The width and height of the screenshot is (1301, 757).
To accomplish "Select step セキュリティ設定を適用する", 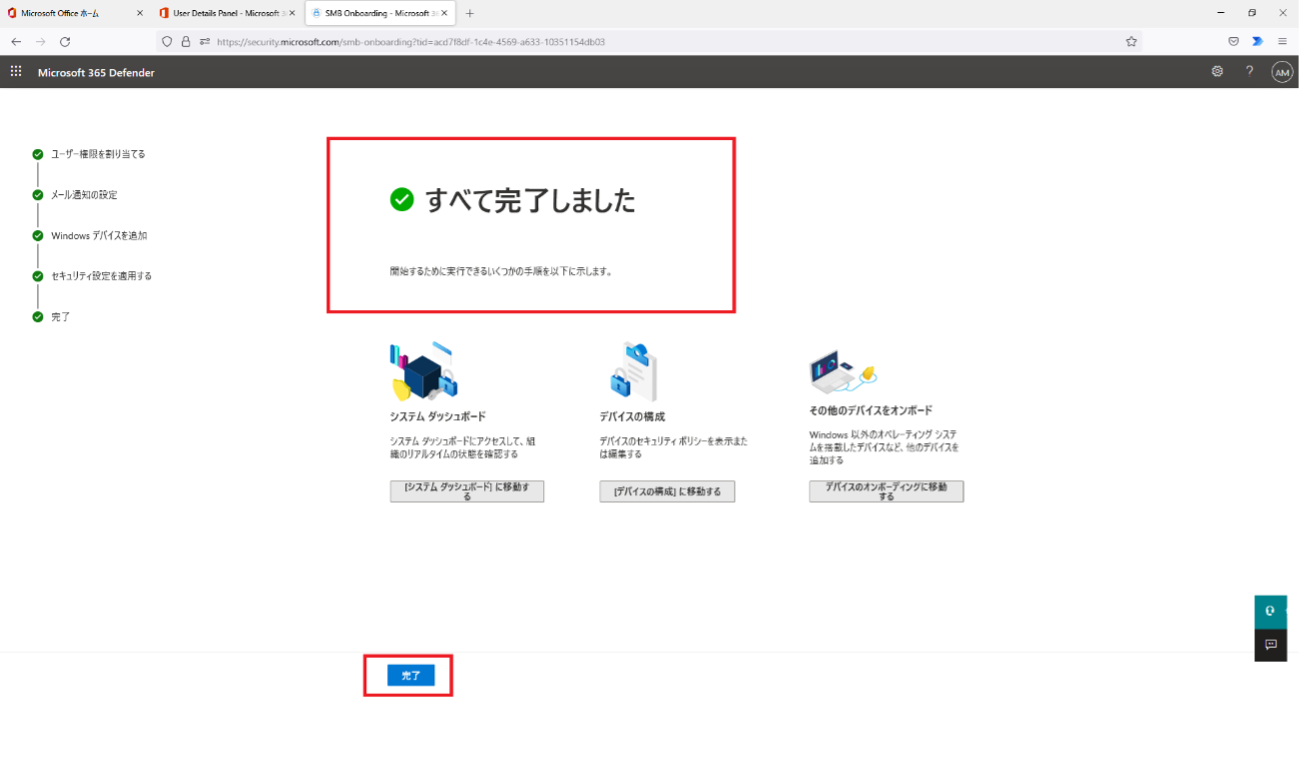I will pyautogui.click(x=101, y=276).
